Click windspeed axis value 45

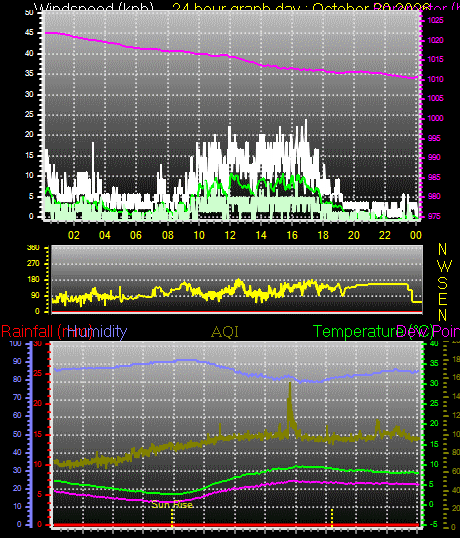[x=30, y=33]
